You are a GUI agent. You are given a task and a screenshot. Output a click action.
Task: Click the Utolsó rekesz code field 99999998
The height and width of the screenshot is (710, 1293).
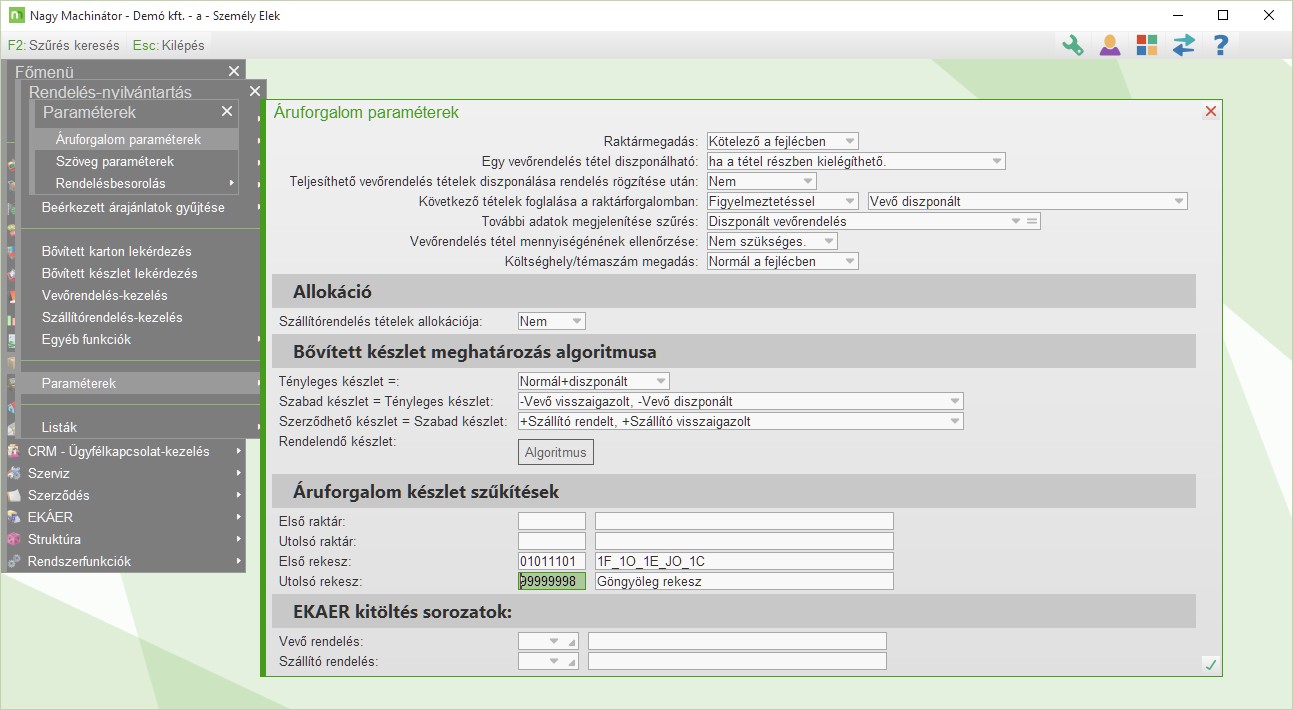tap(552, 581)
